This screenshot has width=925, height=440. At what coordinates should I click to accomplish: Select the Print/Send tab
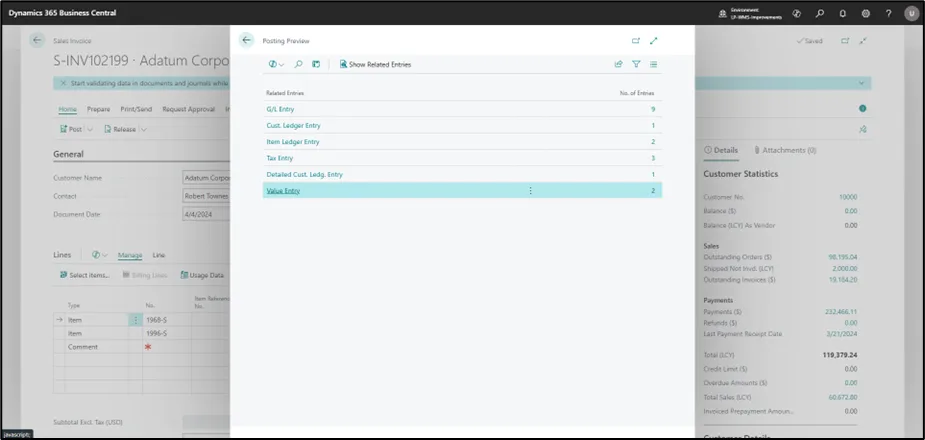click(x=136, y=109)
